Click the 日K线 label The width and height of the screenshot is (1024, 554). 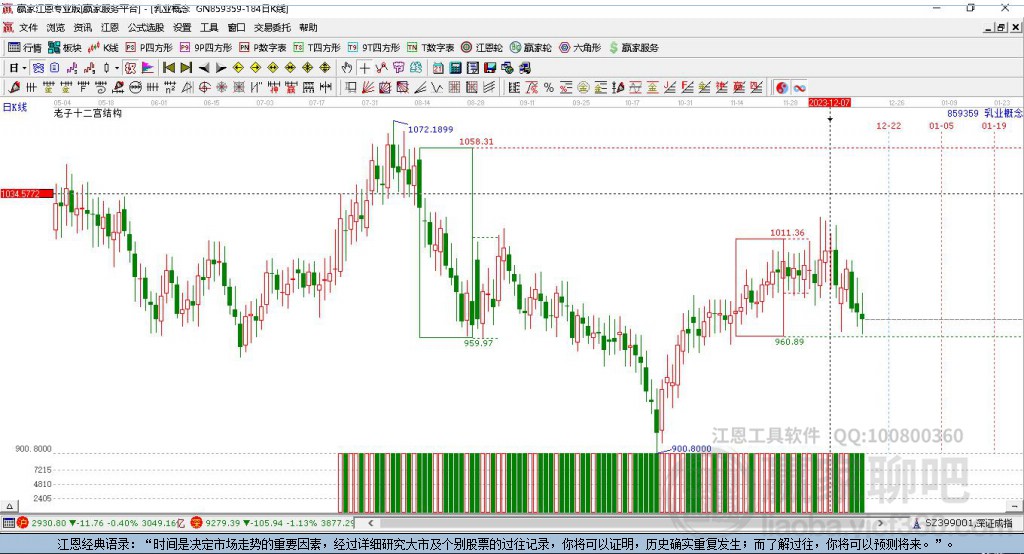point(15,107)
